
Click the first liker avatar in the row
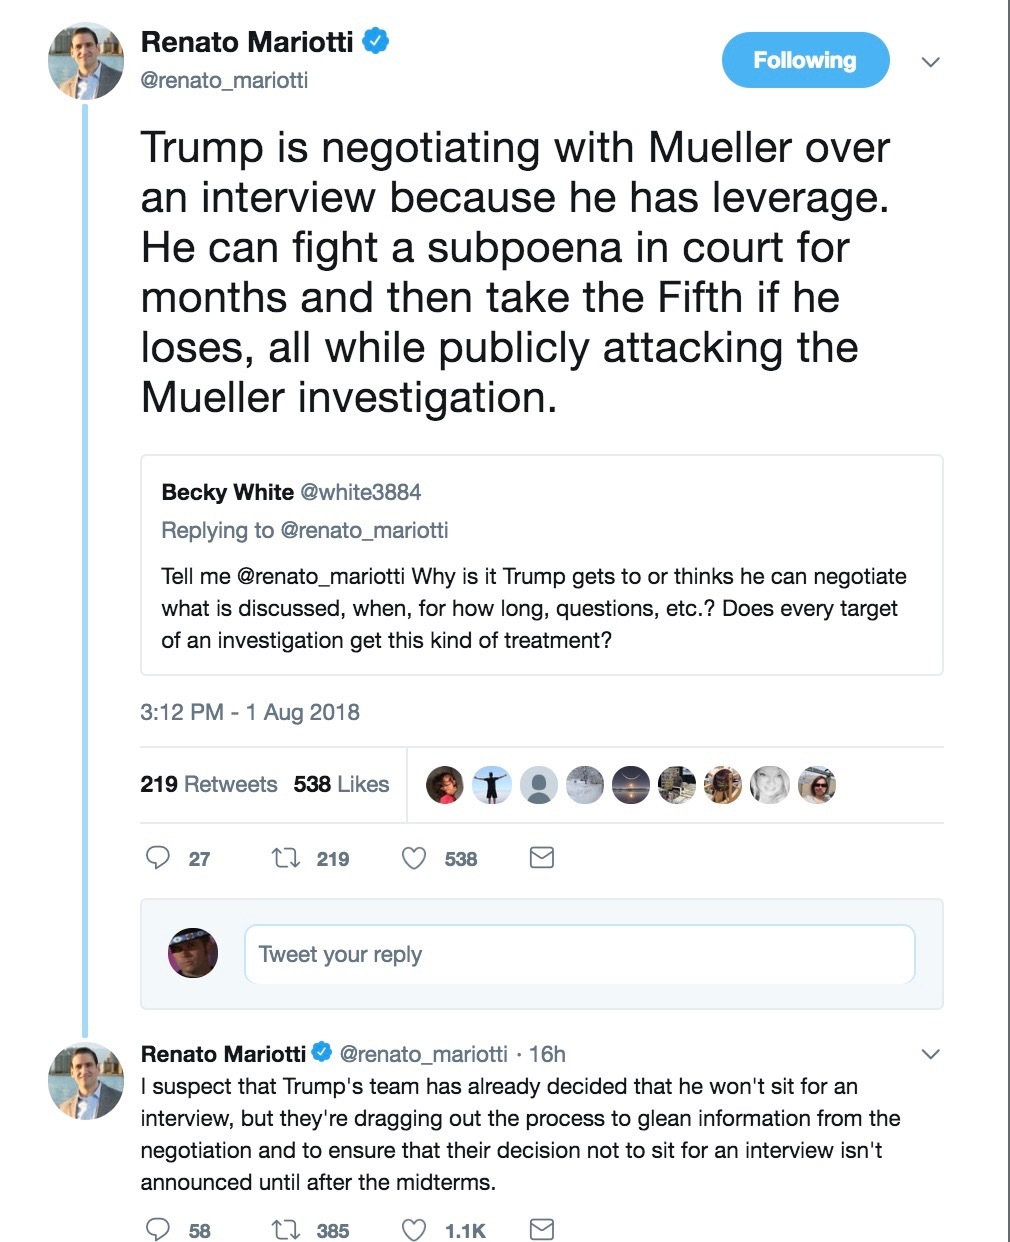[445, 785]
